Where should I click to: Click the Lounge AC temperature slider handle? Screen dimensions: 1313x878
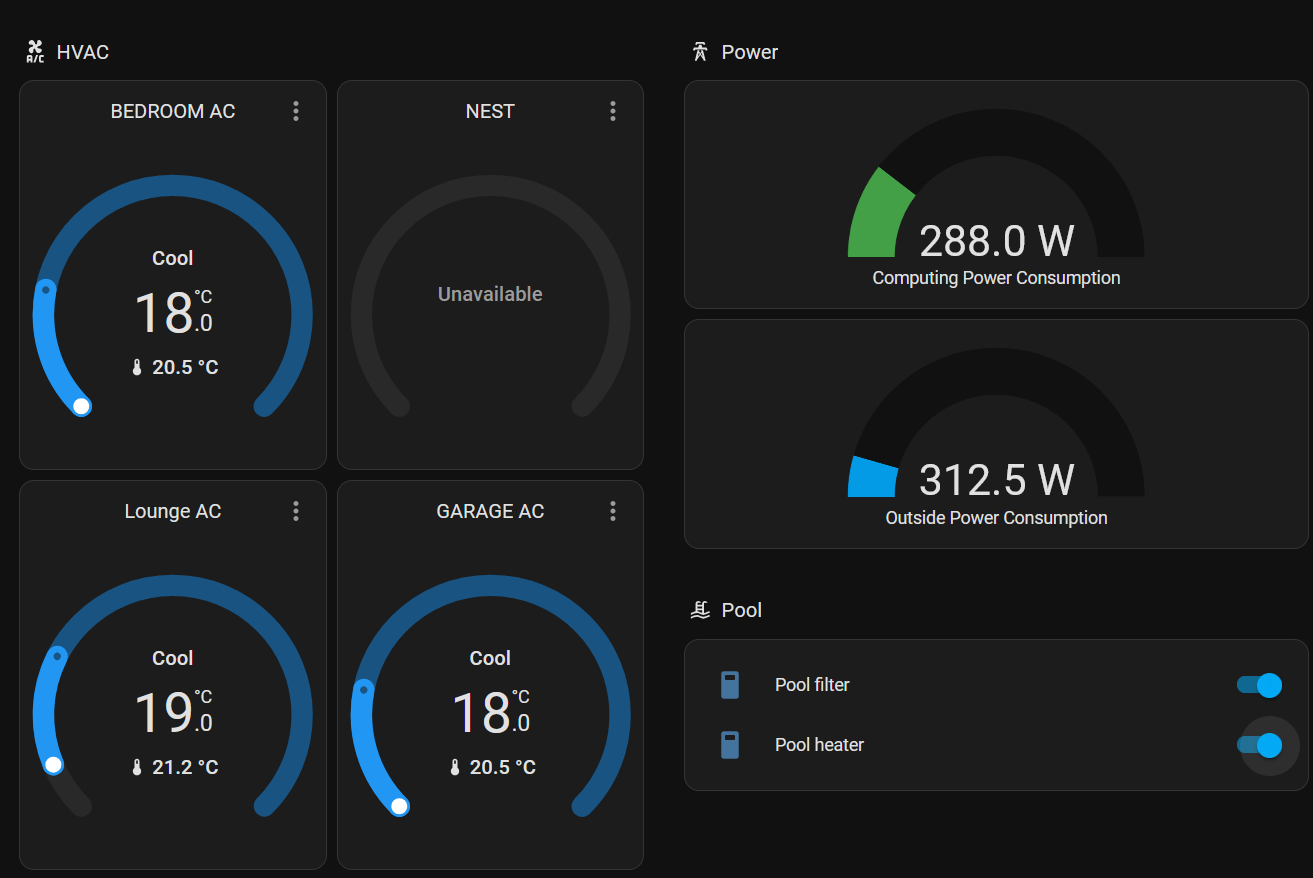pos(54,765)
